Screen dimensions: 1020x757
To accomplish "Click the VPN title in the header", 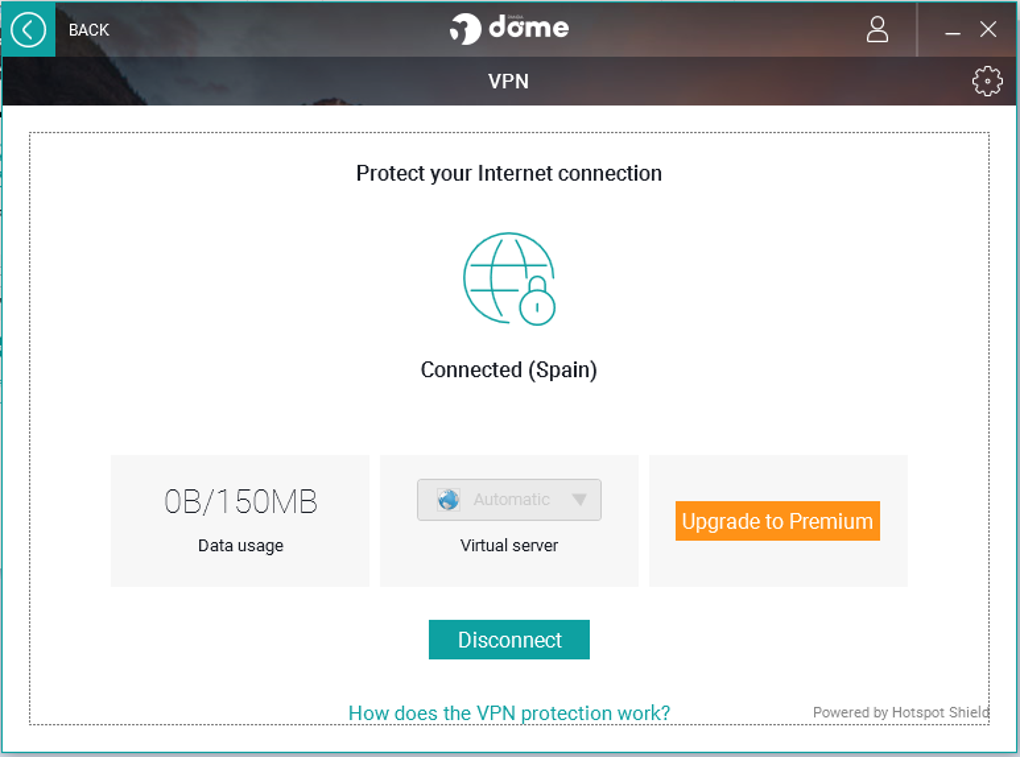I will click(x=508, y=81).
